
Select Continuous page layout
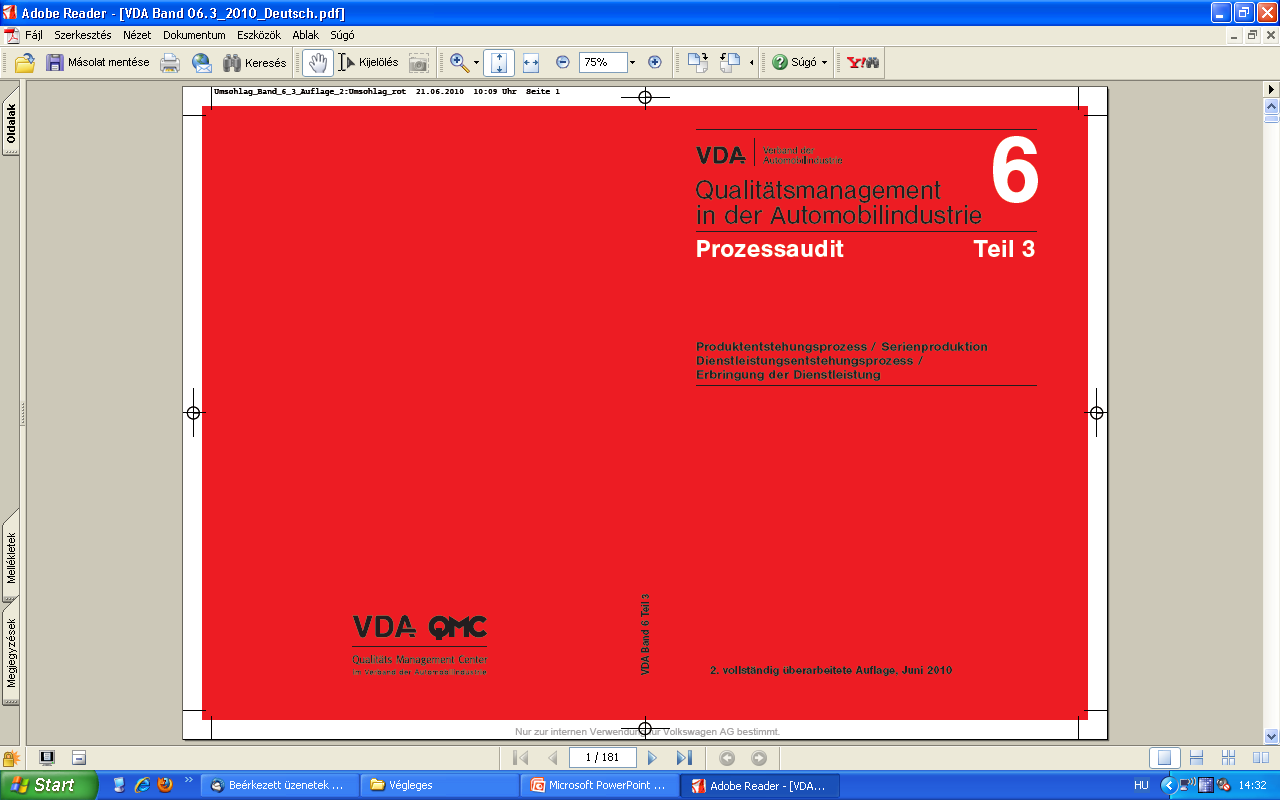coord(1196,758)
